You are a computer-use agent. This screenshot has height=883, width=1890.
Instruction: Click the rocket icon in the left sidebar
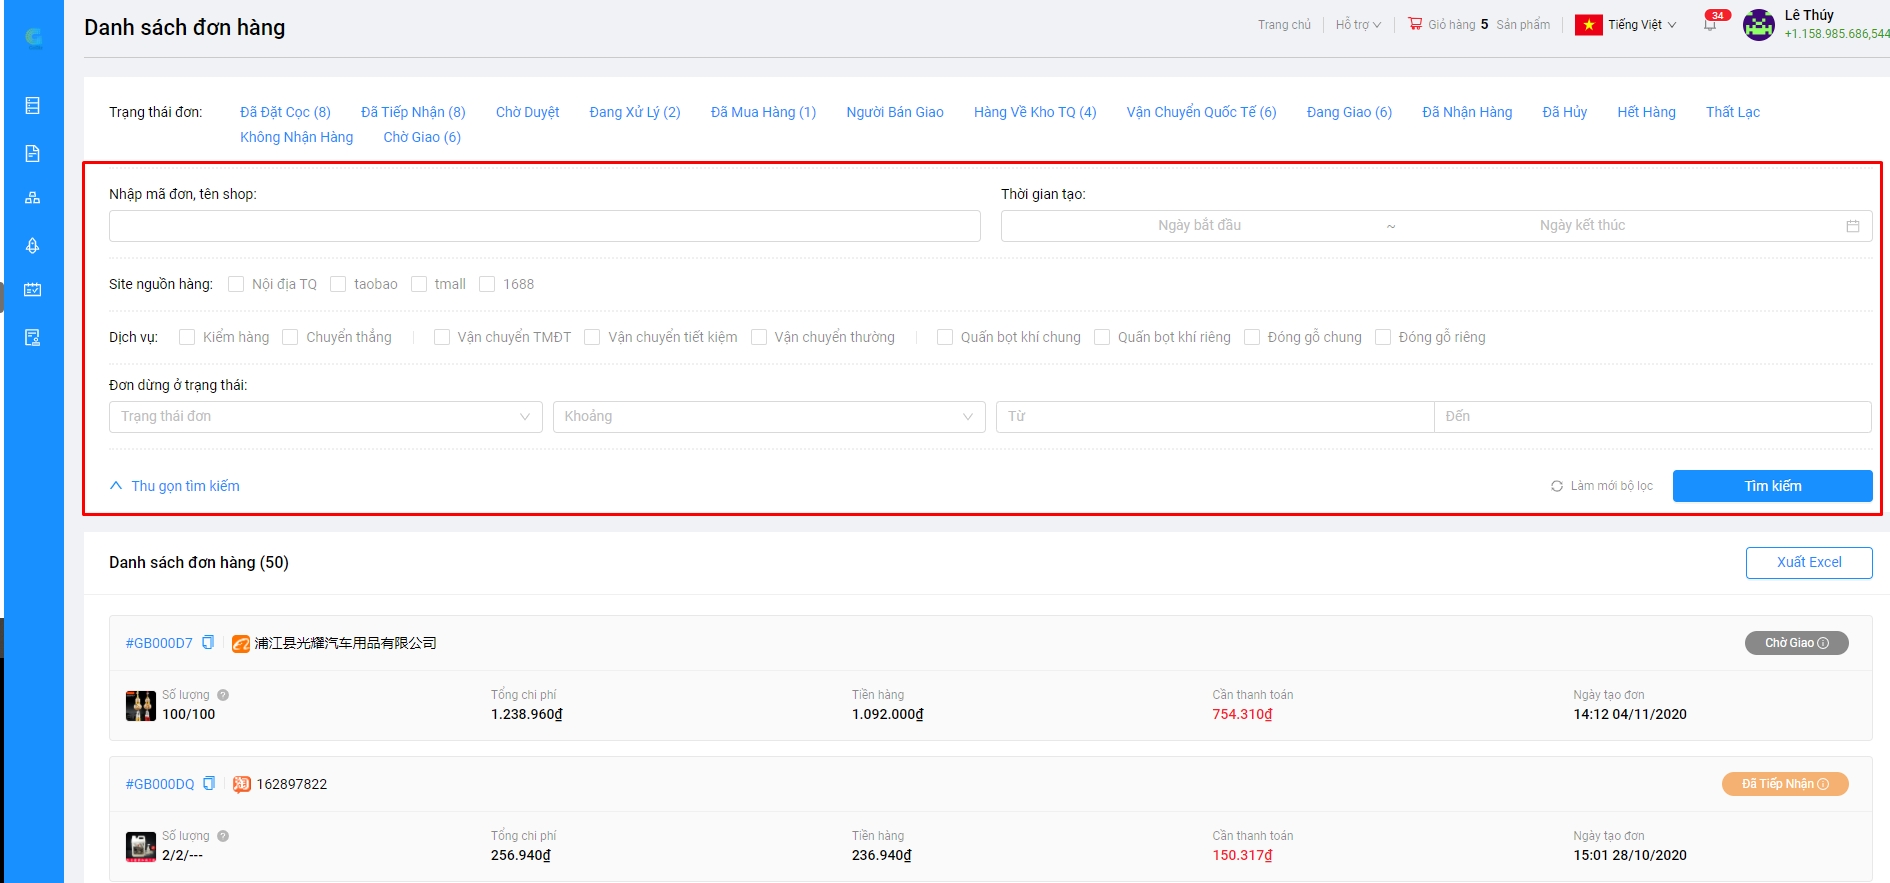(x=32, y=246)
